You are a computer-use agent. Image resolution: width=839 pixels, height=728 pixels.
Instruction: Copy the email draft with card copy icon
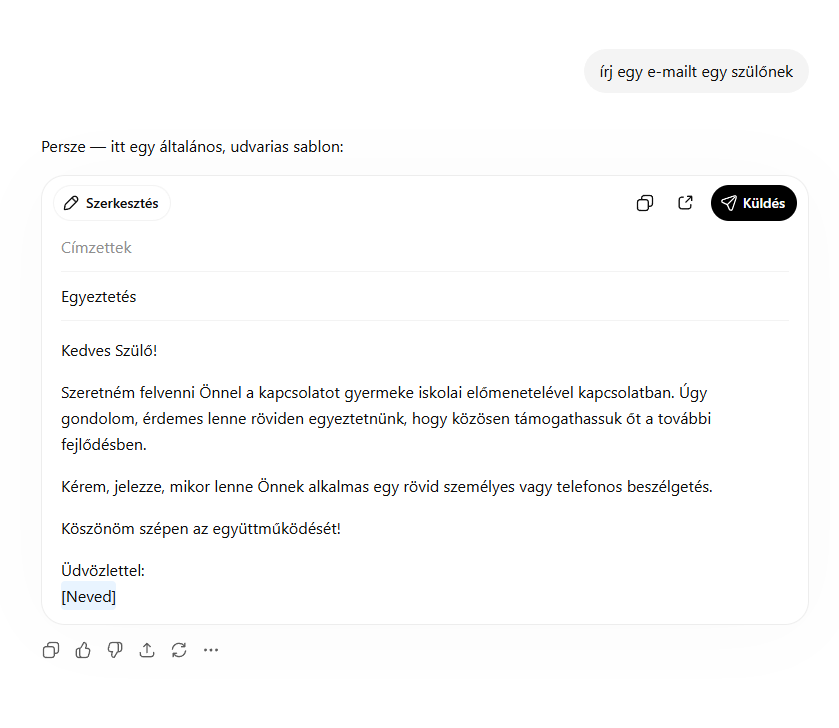coord(645,203)
